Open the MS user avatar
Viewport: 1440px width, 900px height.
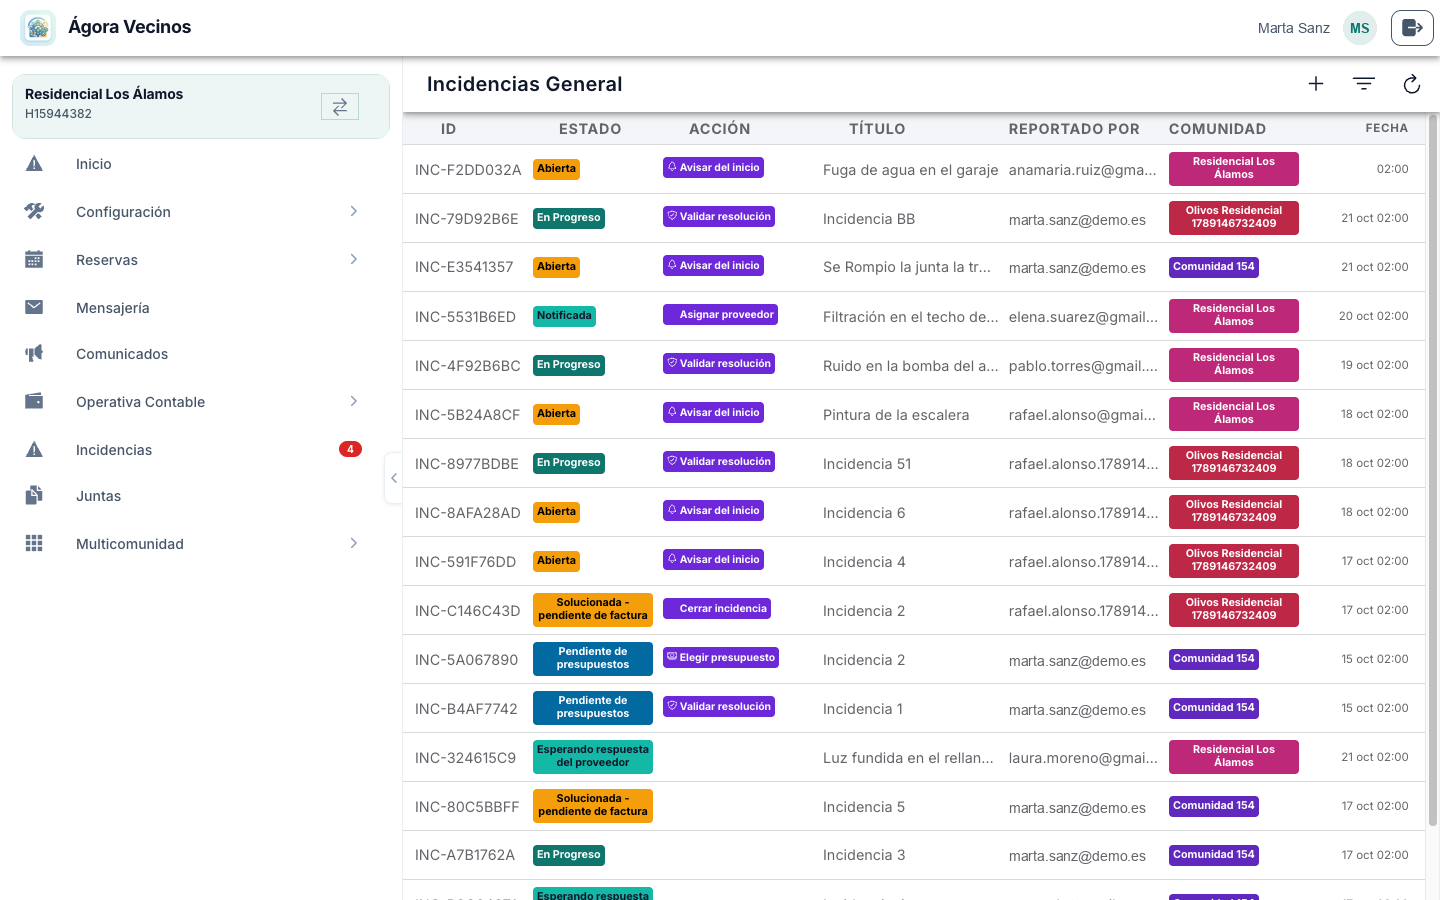(1360, 28)
